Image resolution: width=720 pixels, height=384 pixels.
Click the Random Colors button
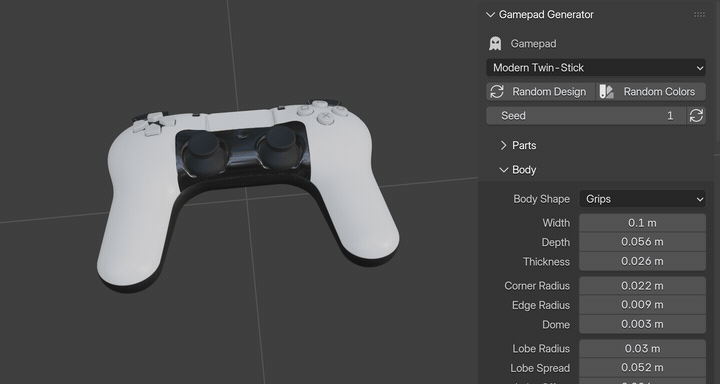click(x=651, y=92)
